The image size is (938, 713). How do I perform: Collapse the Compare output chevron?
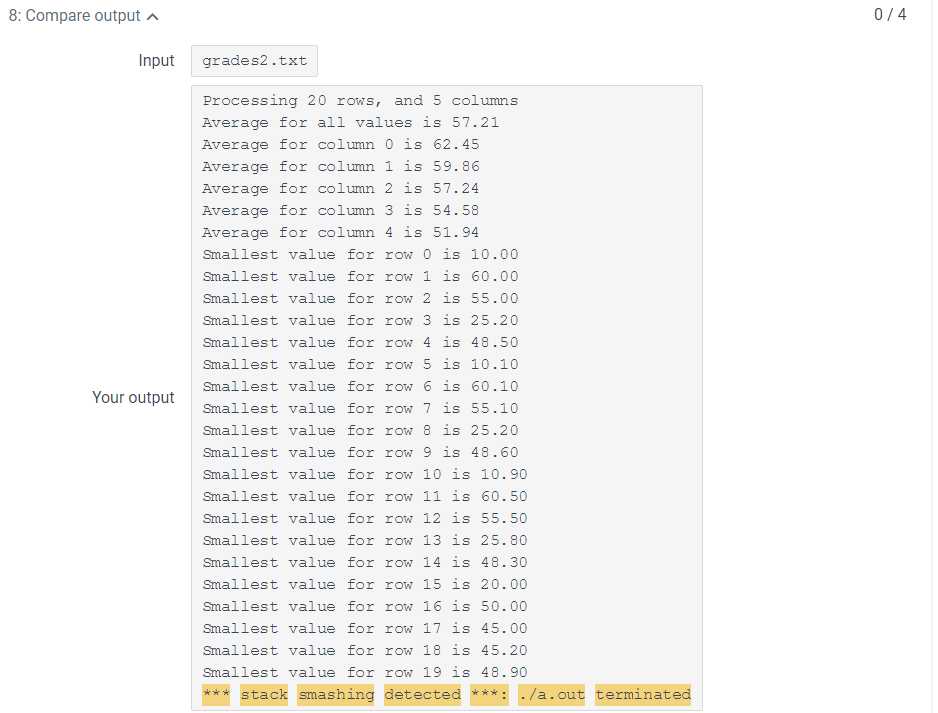[x=153, y=17]
